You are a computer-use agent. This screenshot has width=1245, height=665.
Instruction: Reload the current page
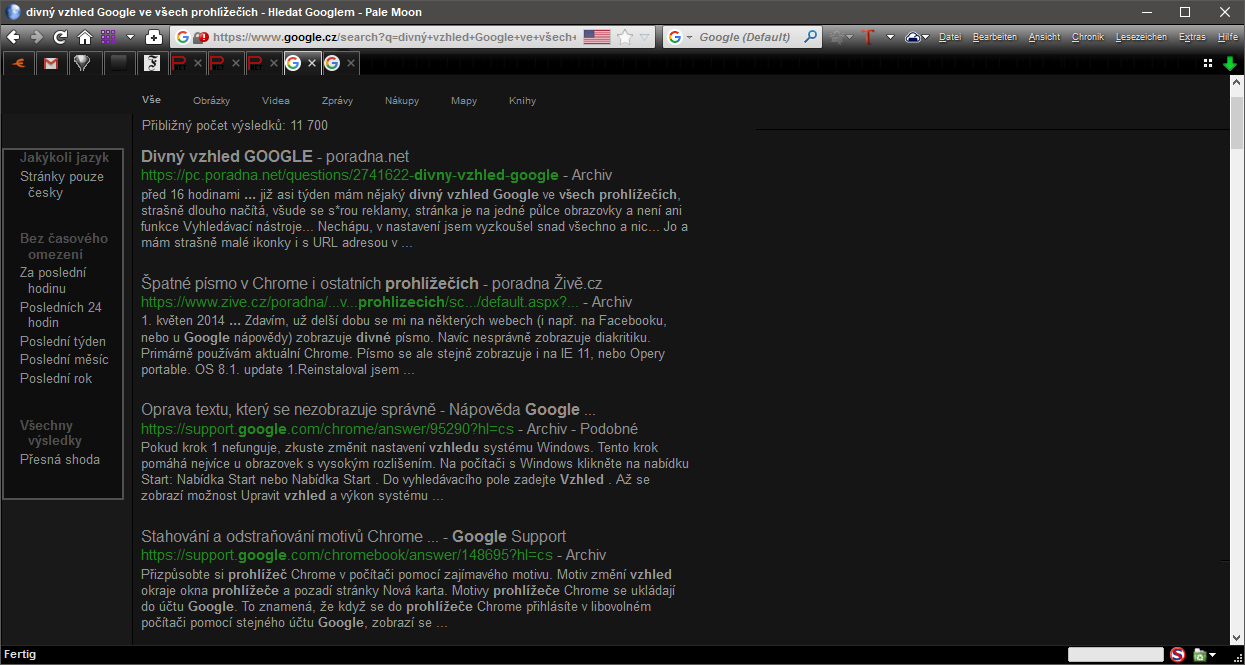pos(60,37)
